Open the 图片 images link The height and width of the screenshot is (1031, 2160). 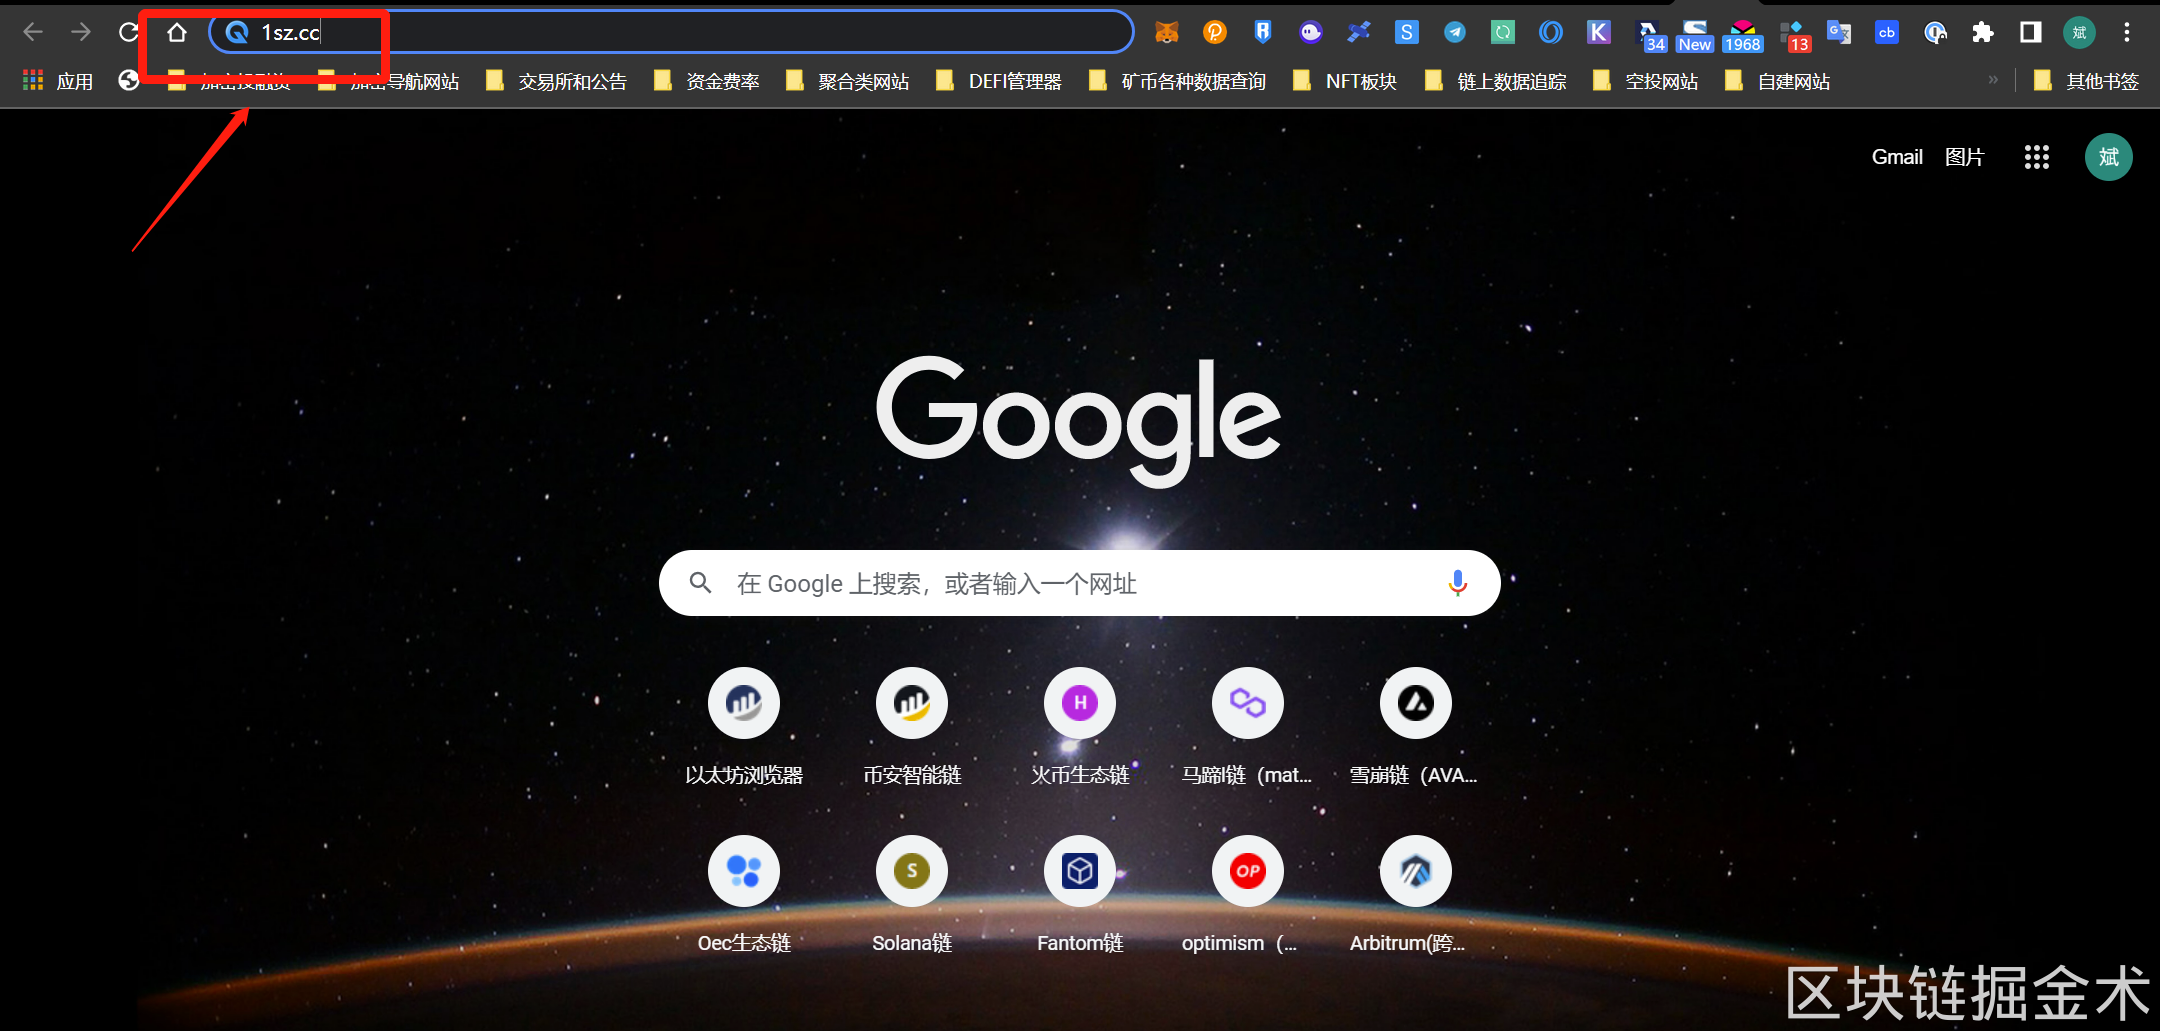click(1964, 157)
